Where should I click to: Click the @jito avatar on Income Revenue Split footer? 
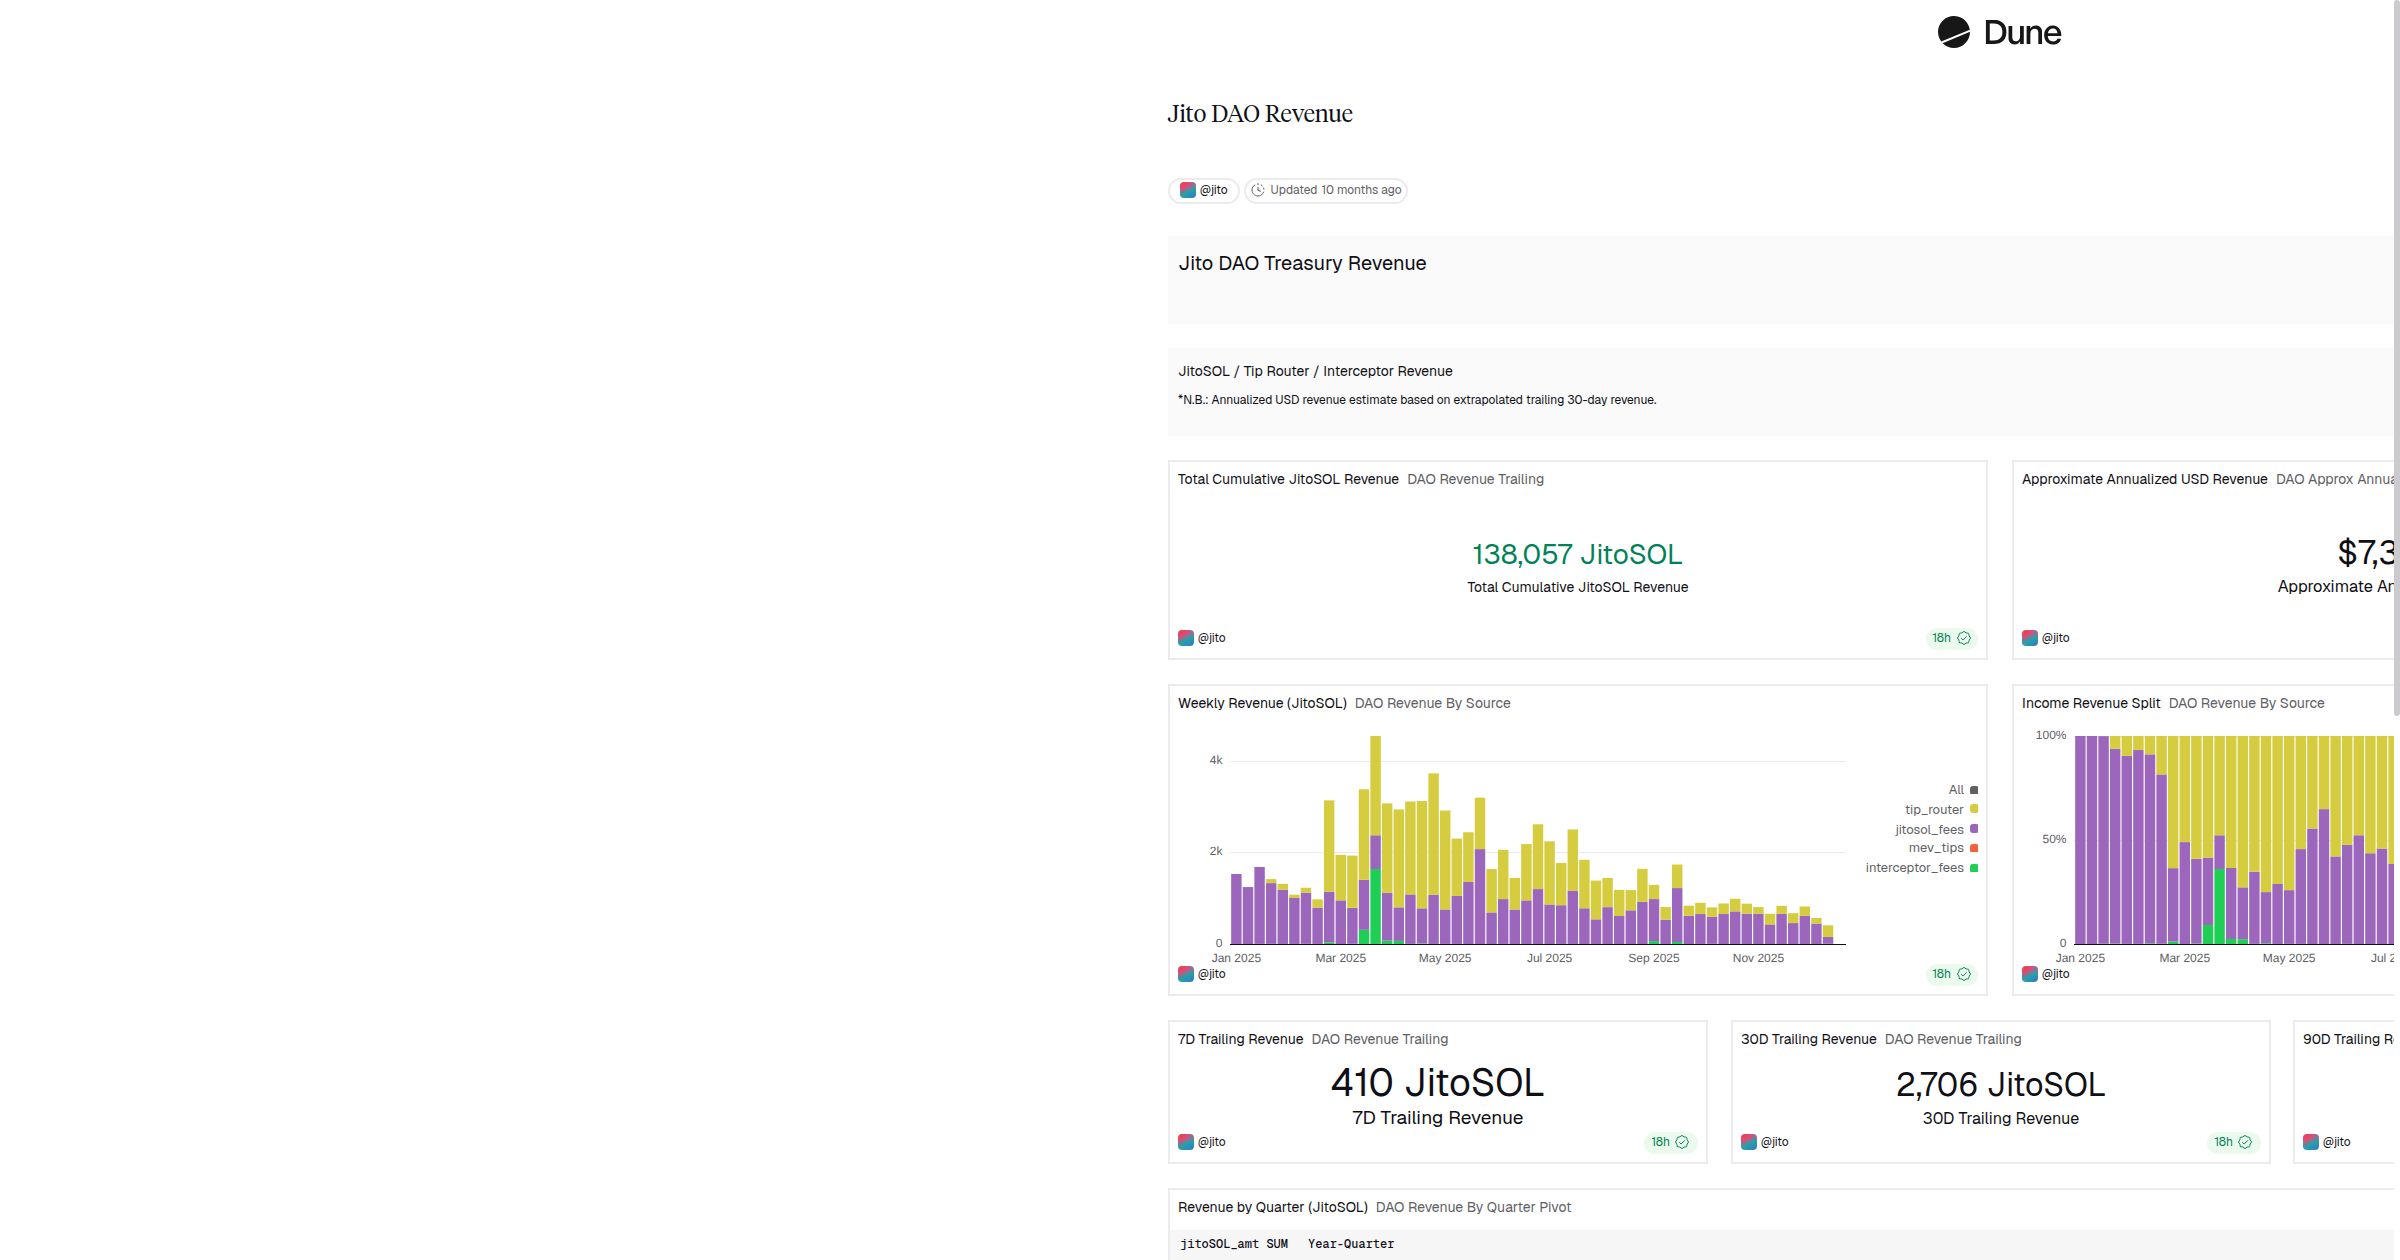pos(2029,973)
